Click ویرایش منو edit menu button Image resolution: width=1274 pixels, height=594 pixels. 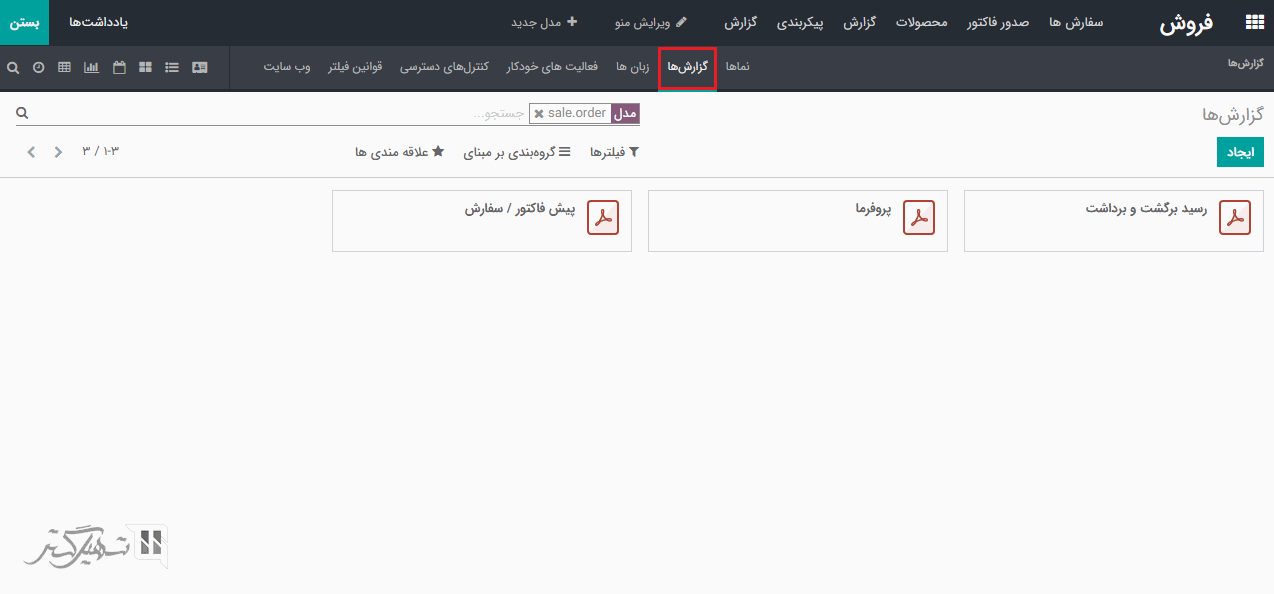(x=651, y=22)
